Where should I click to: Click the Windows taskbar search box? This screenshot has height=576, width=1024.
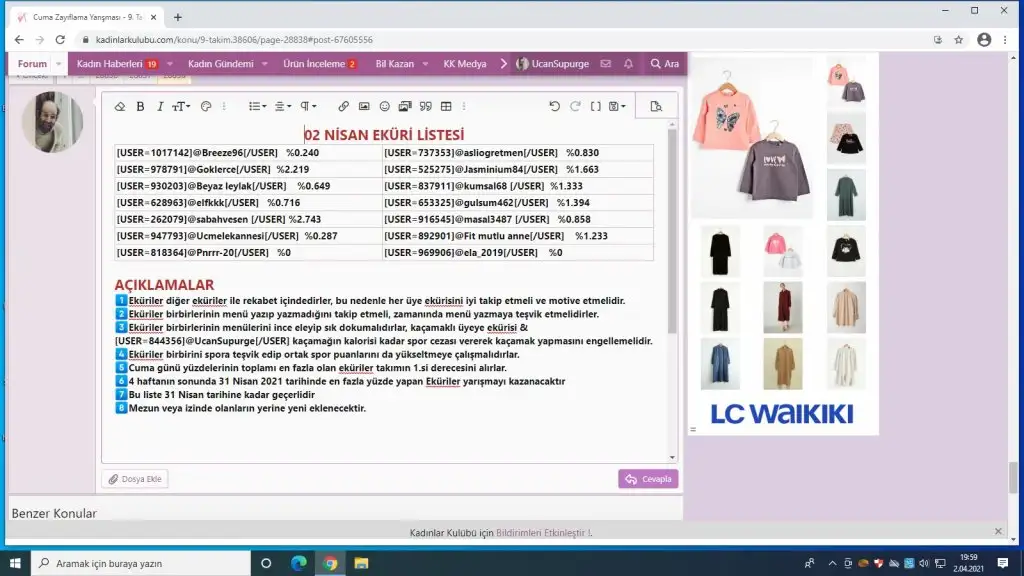click(140, 563)
